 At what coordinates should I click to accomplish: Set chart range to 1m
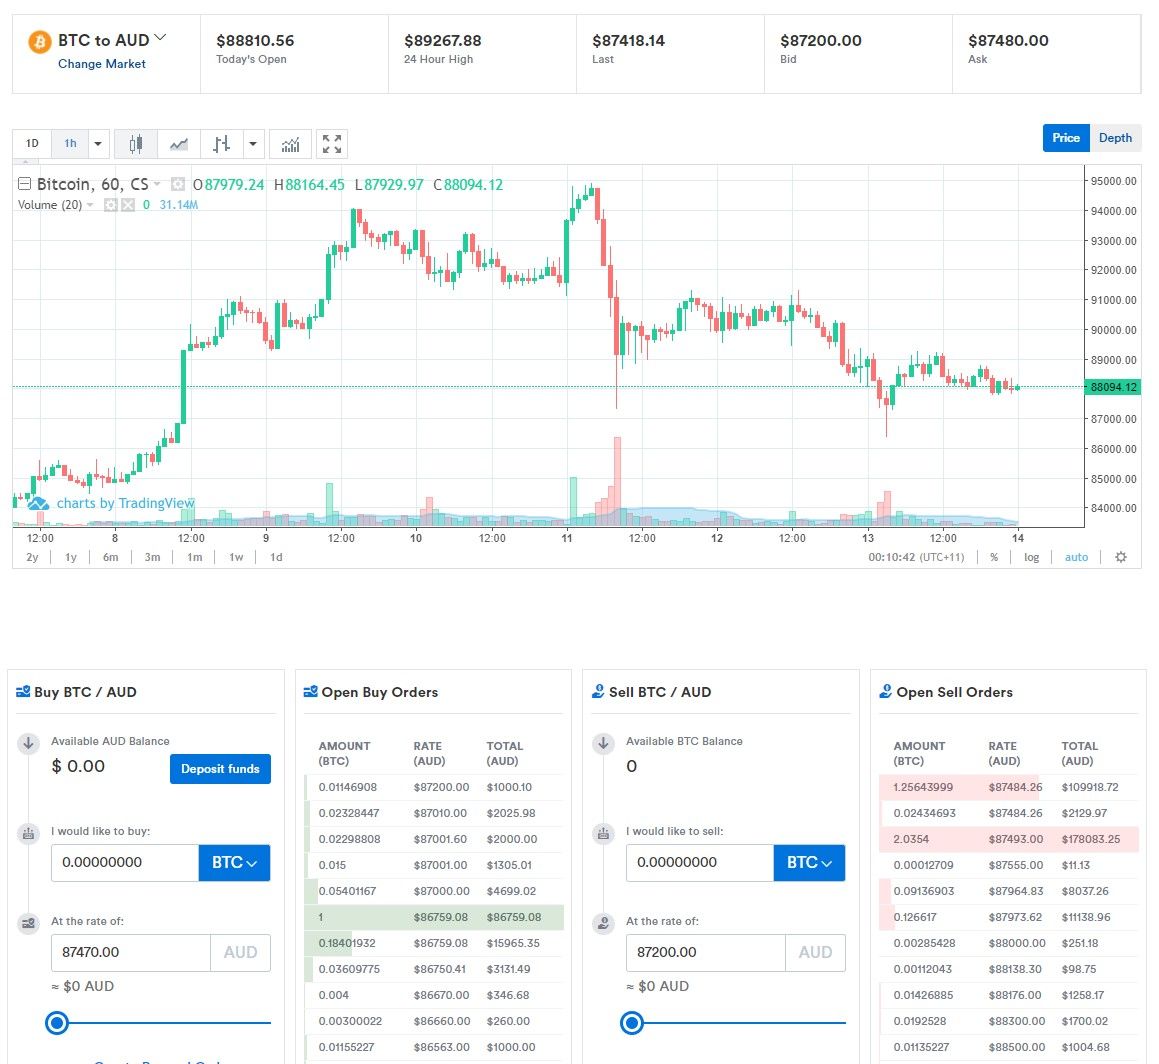[194, 558]
